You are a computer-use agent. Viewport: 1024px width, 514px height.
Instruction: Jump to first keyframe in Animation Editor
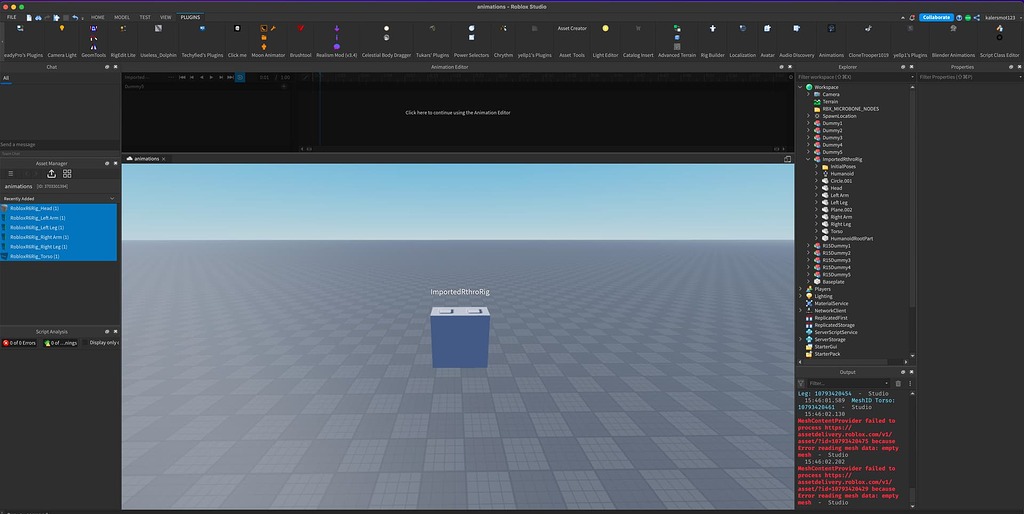182,77
